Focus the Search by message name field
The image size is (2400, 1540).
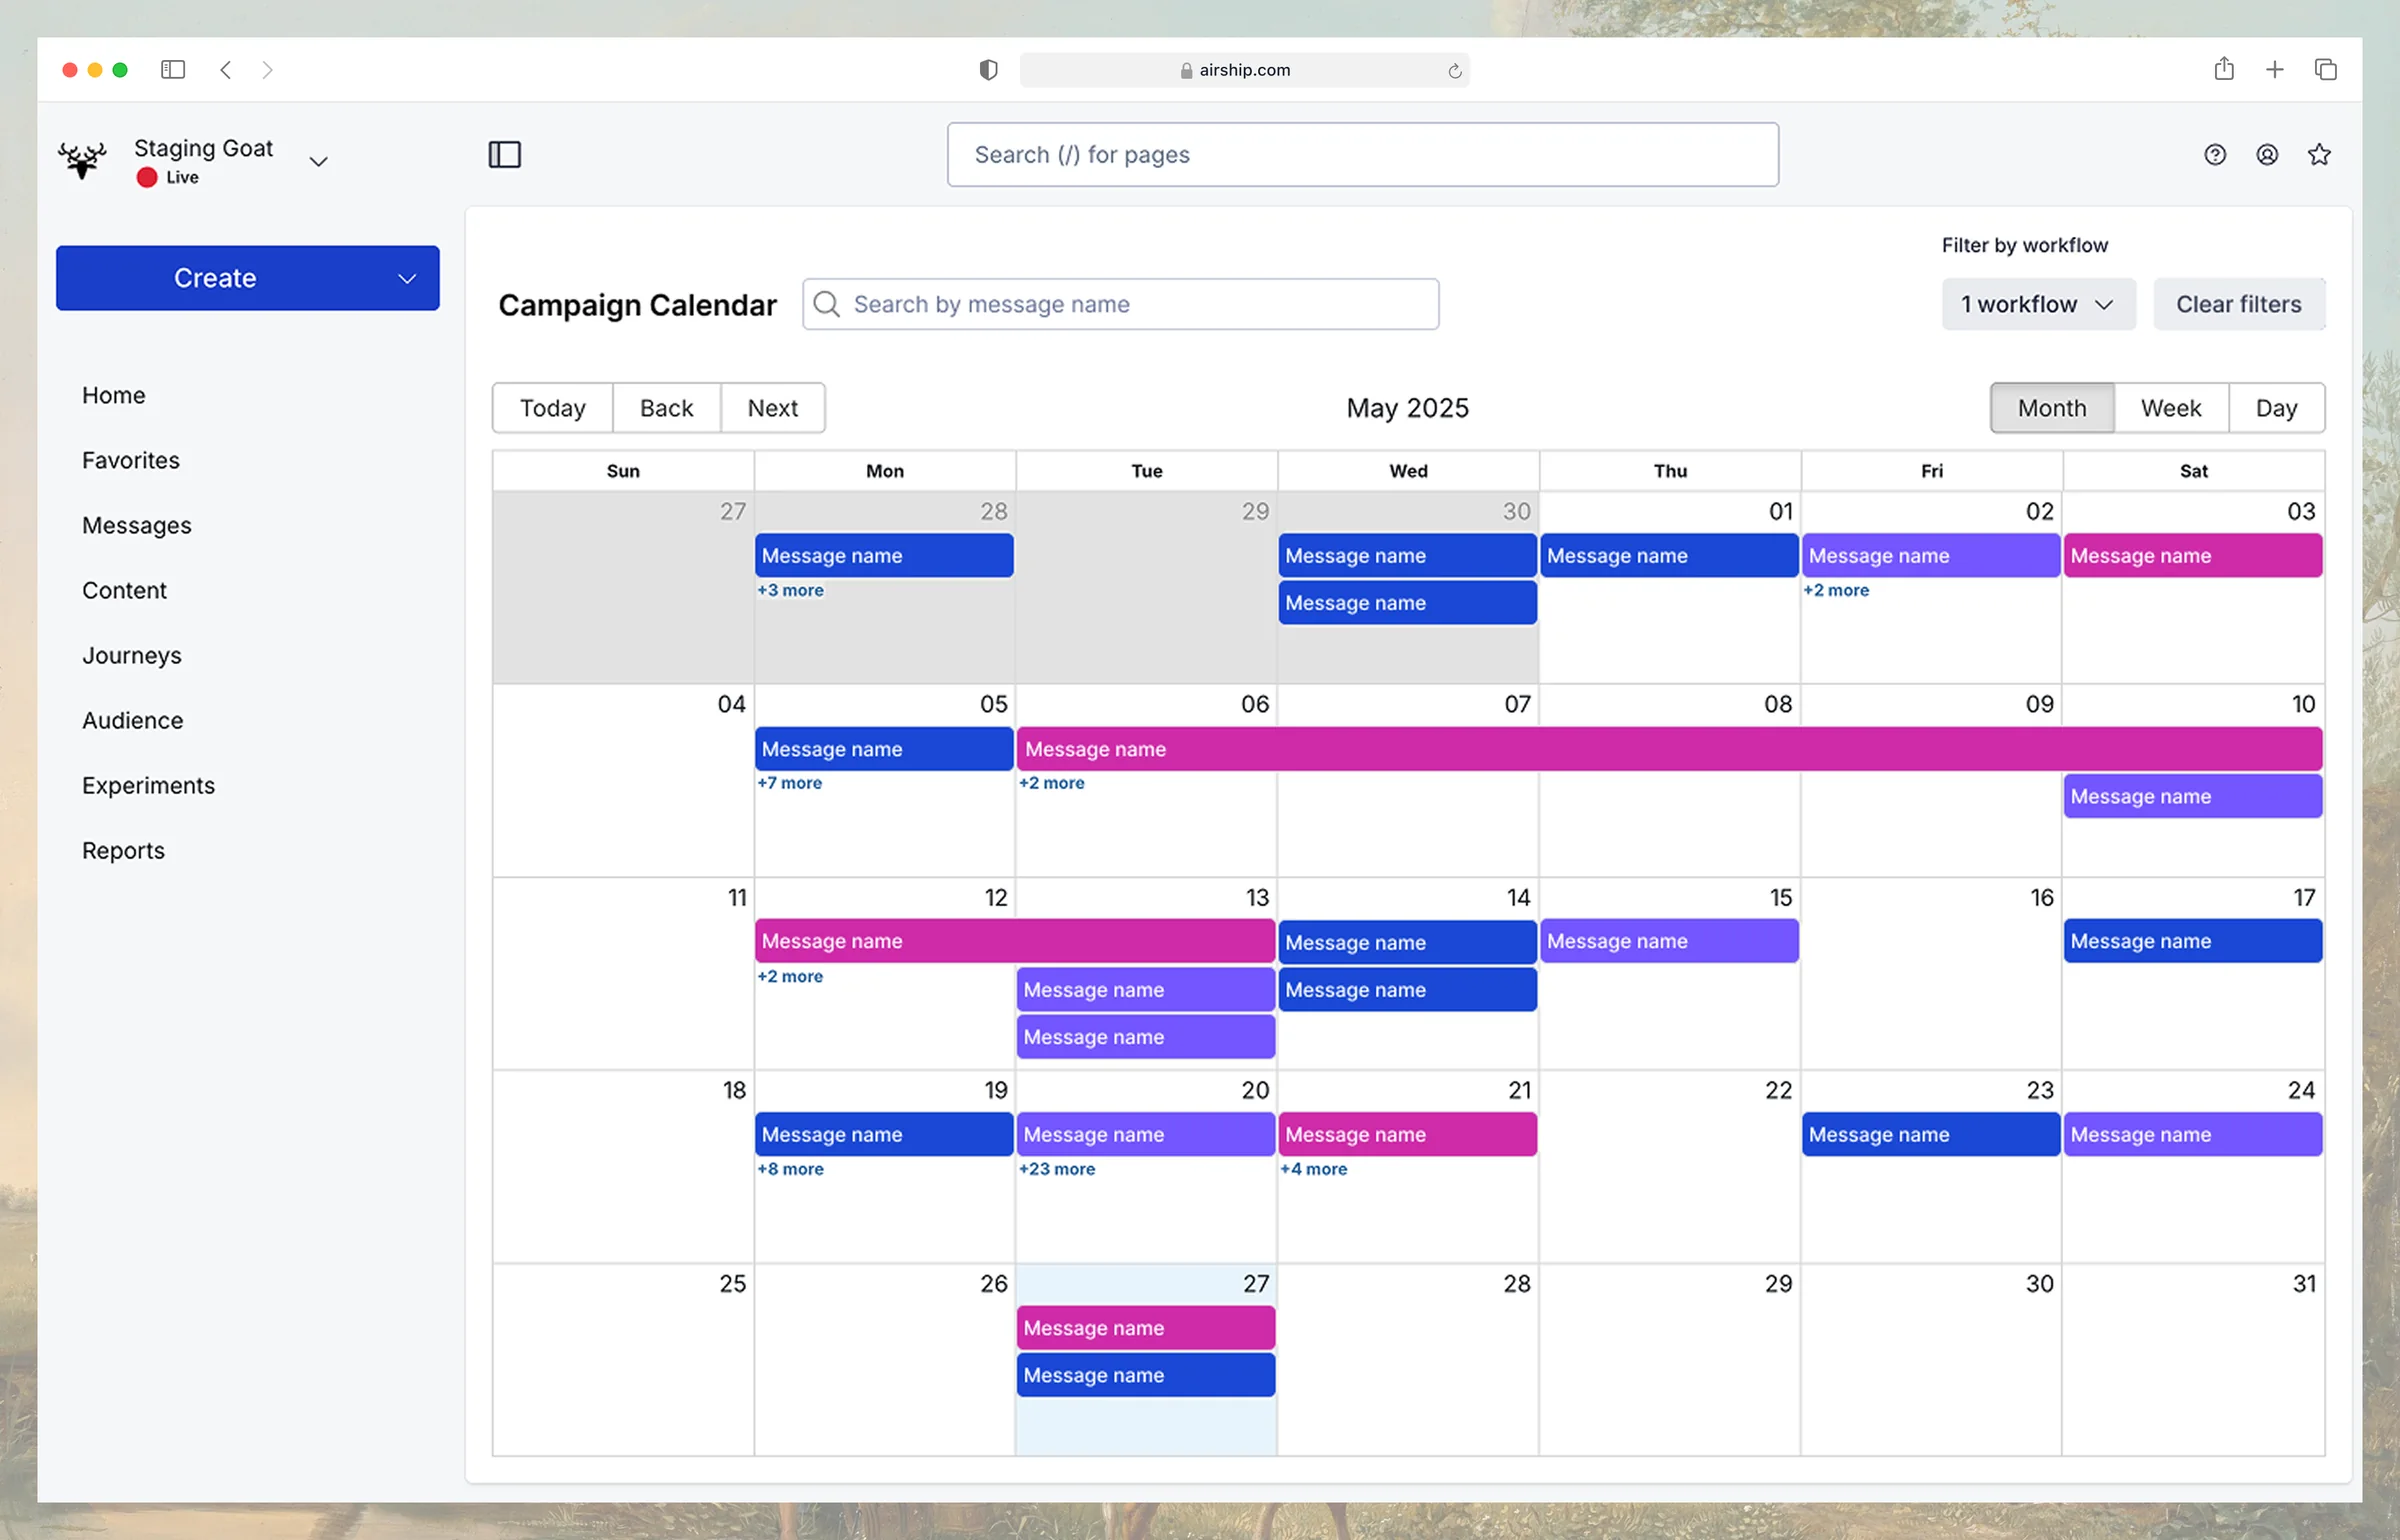point(1121,304)
